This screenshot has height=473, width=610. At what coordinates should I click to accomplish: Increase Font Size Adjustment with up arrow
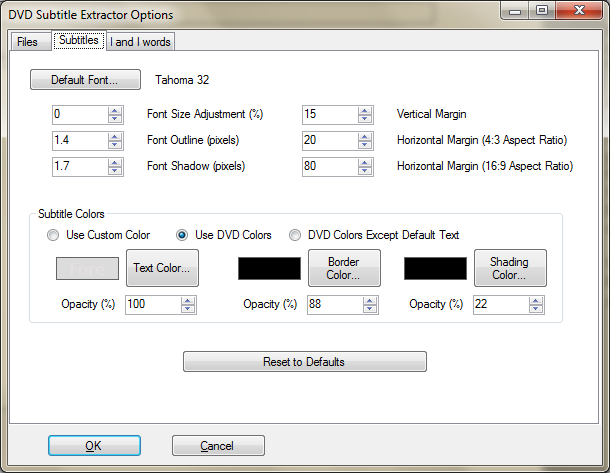pyautogui.click(x=115, y=111)
